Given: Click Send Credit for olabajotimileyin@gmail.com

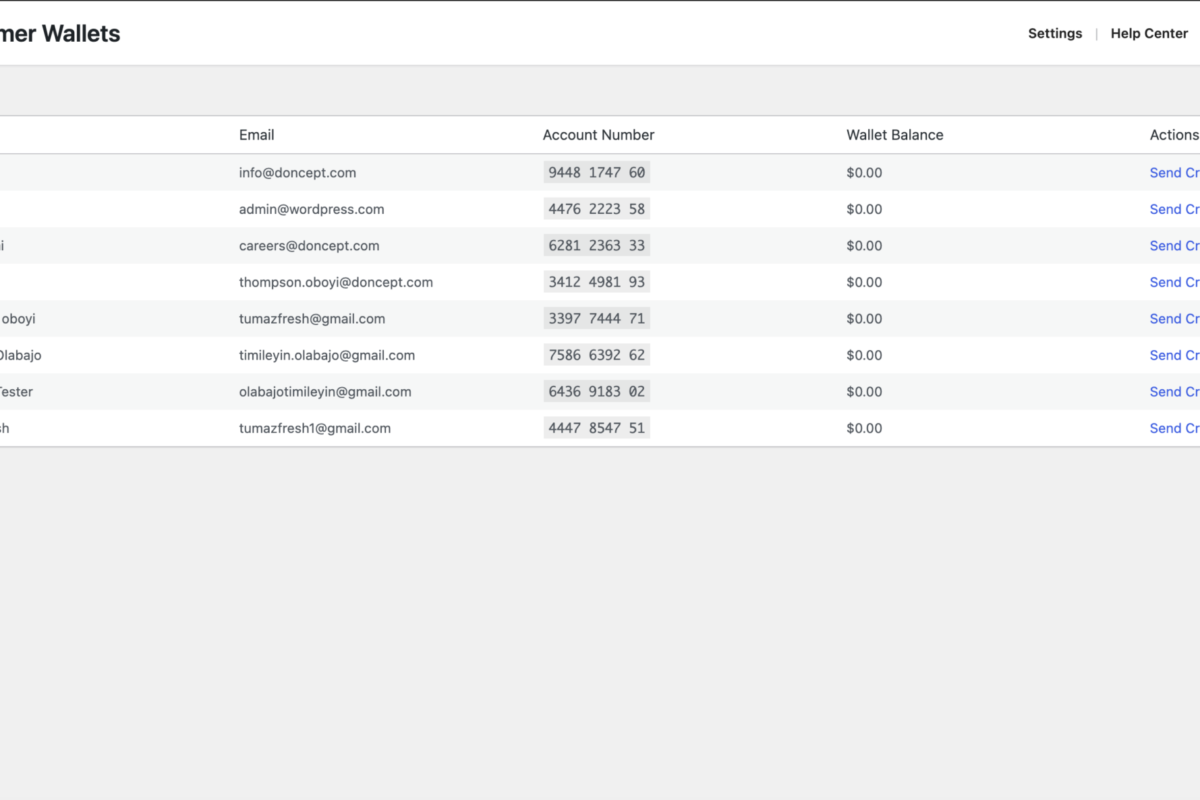Looking at the screenshot, I should [x=1175, y=391].
